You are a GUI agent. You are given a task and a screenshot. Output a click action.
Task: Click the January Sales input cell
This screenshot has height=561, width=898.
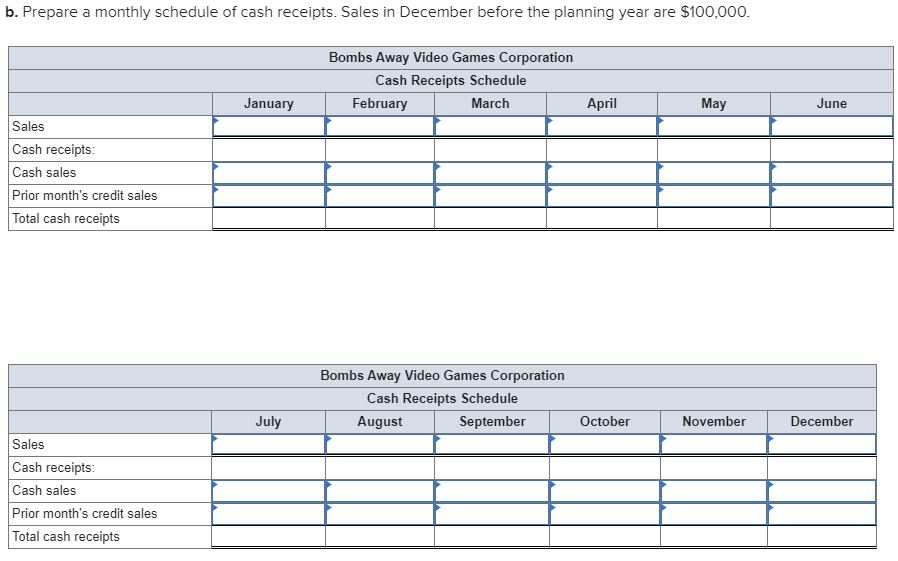coord(268,126)
